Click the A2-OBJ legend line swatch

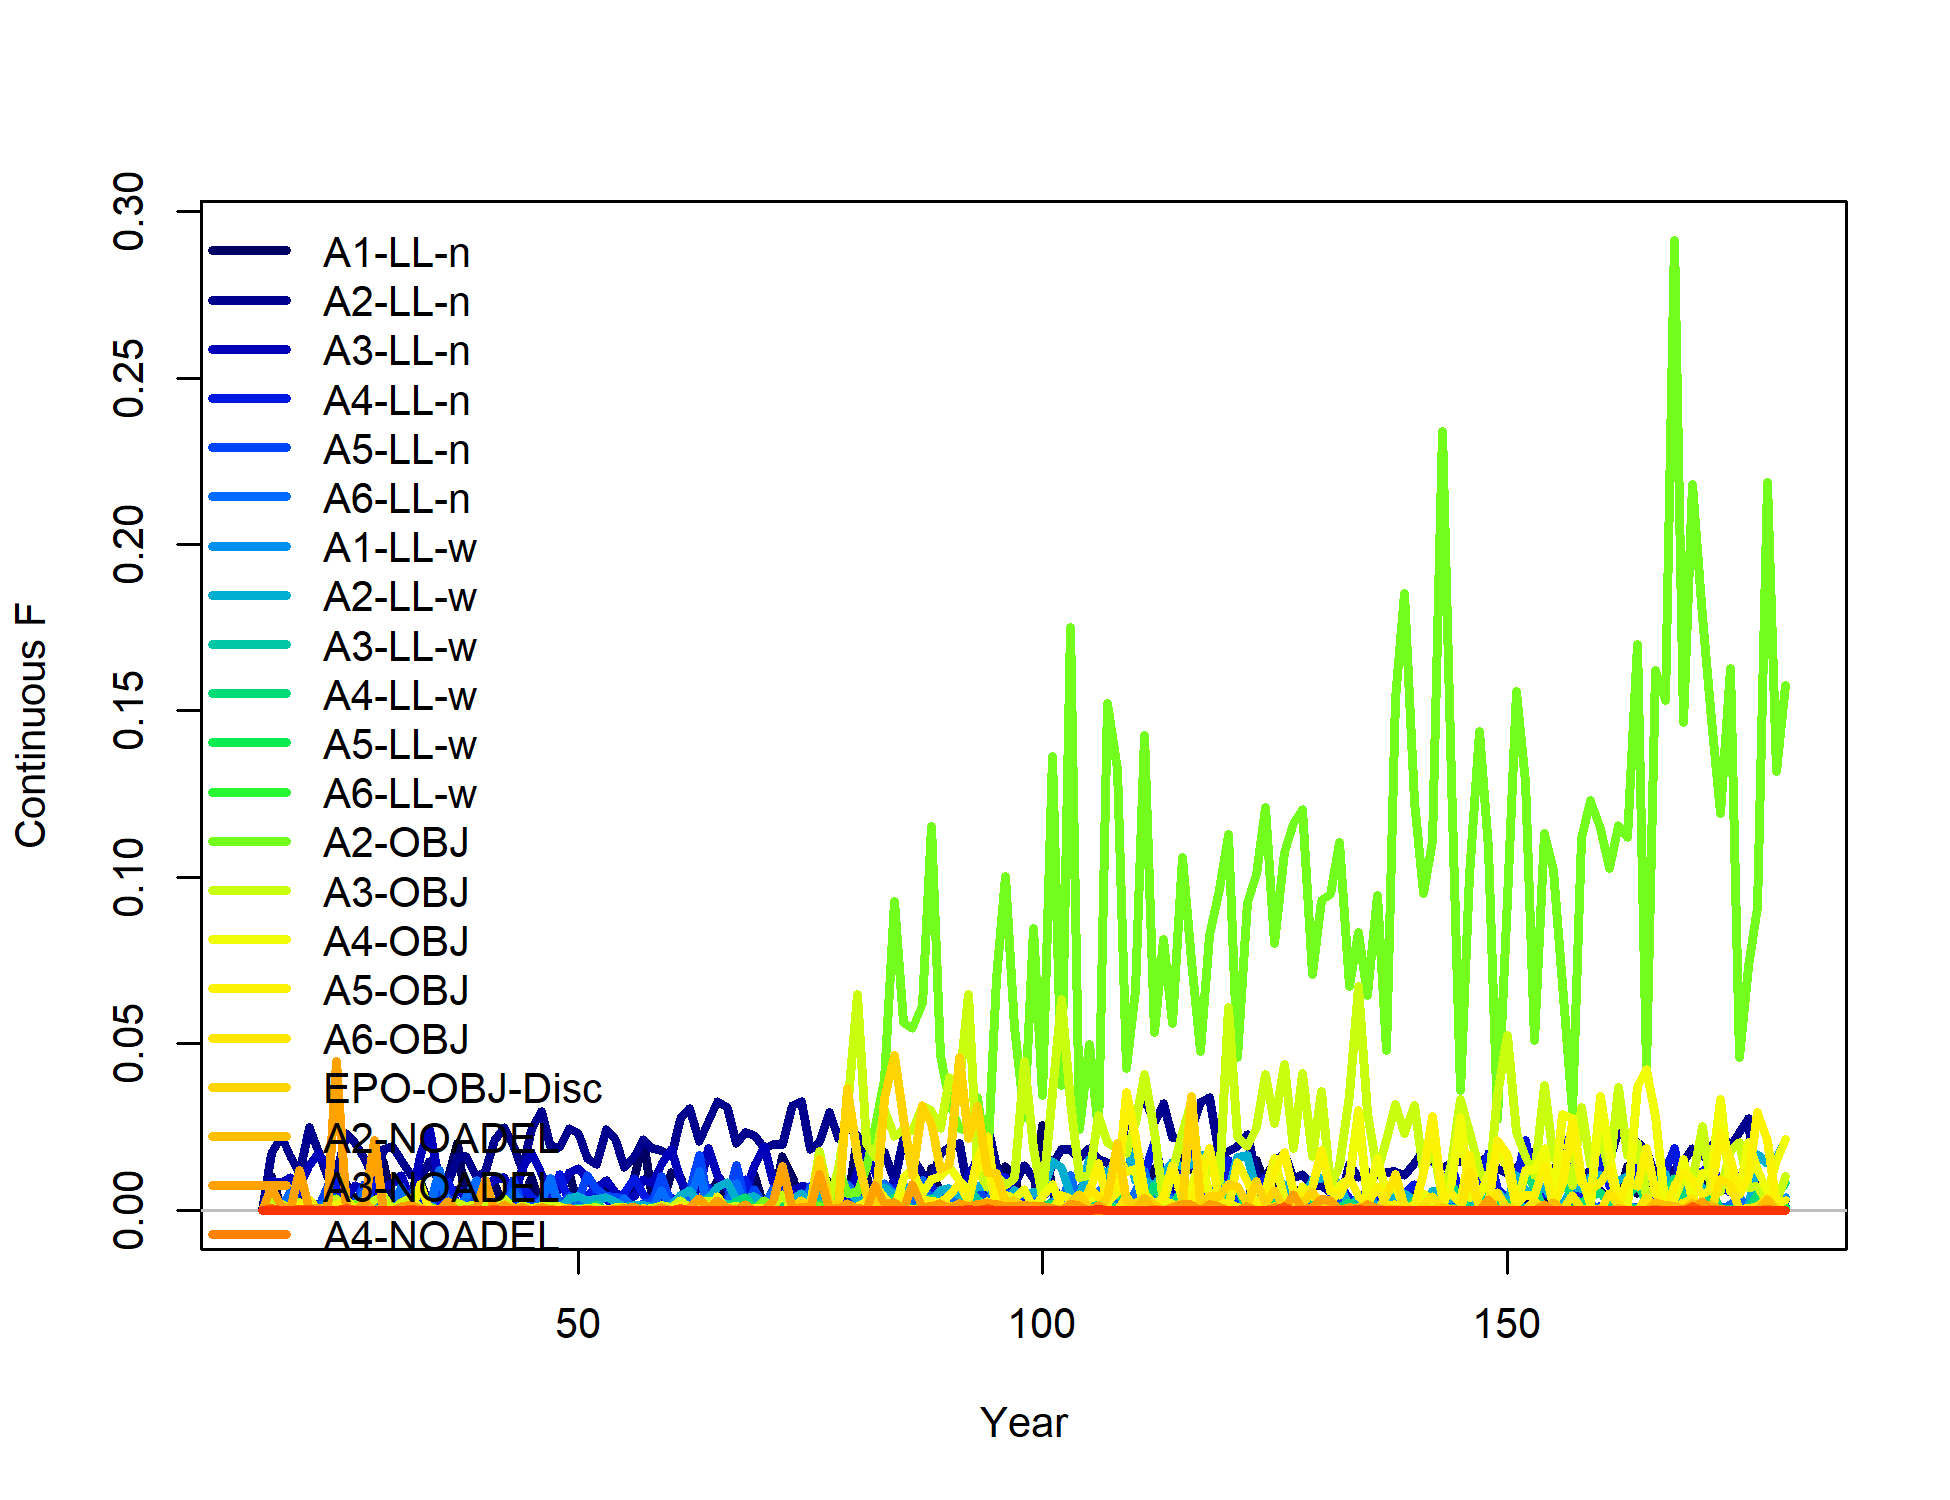[x=250, y=842]
